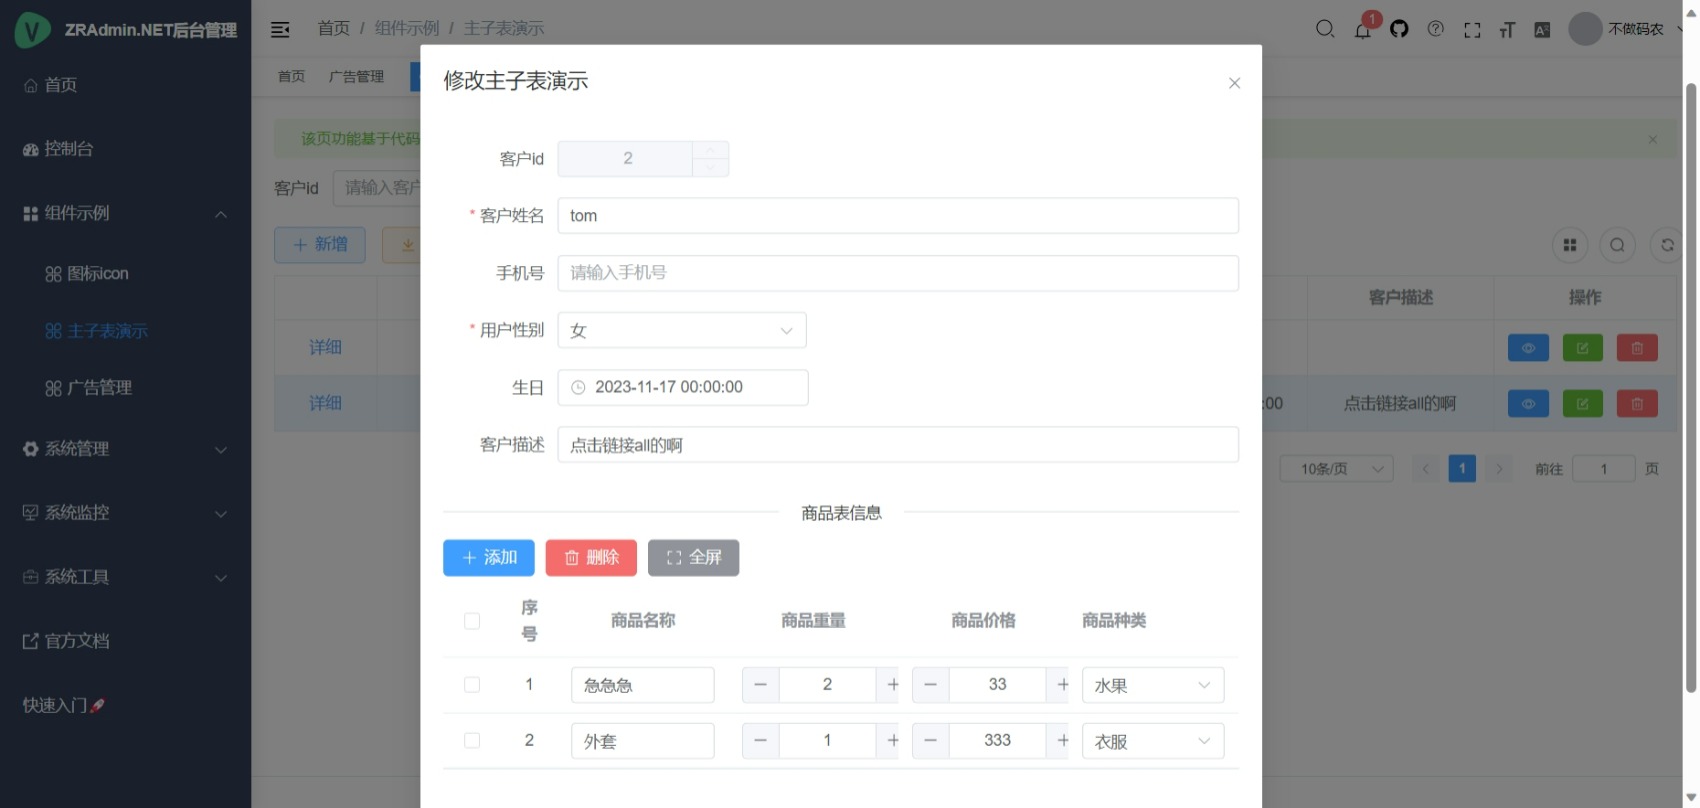The image size is (1700, 808).
Task: Open the 商品种类 dropdown showing 水果
Action: (x=1152, y=685)
